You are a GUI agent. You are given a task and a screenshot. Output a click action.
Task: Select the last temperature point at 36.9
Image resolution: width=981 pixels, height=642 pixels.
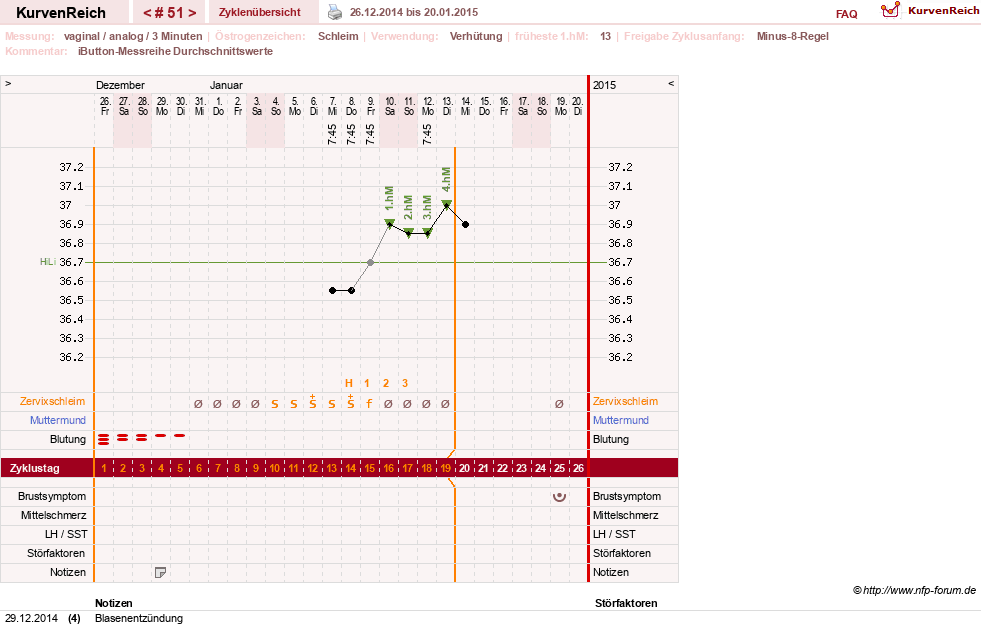(465, 224)
